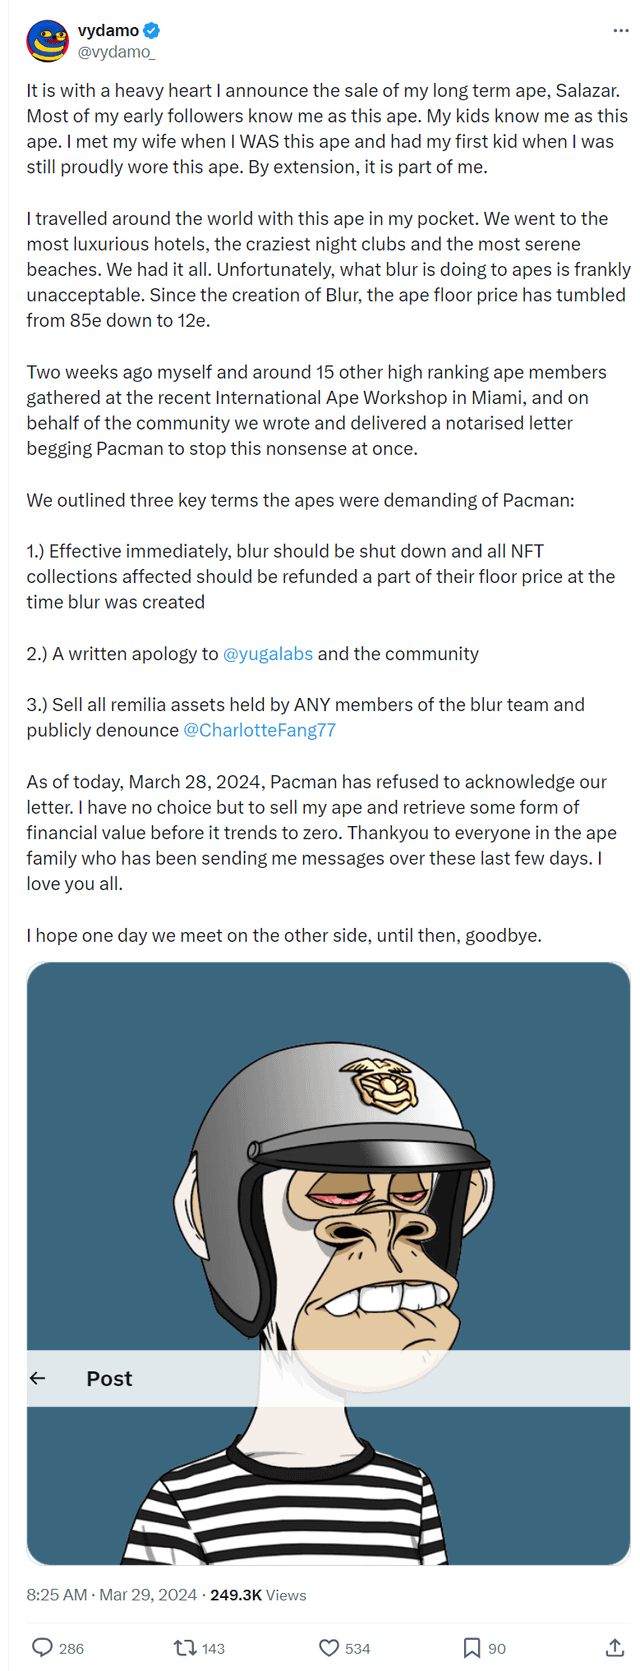Viewport: 640px width, 1671px height.
Task: Click the 249.3K Views counter
Action: 258,1595
